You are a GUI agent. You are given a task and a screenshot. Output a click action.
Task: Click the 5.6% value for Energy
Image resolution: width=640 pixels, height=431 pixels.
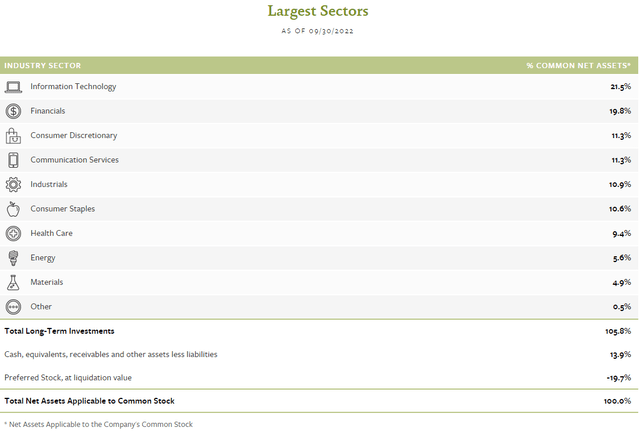point(622,258)
